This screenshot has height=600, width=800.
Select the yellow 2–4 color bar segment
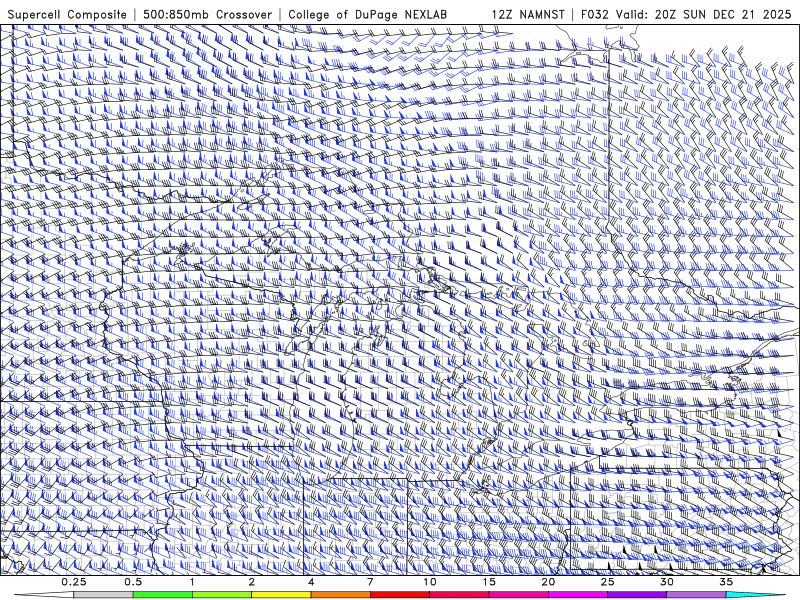point(281,594)
